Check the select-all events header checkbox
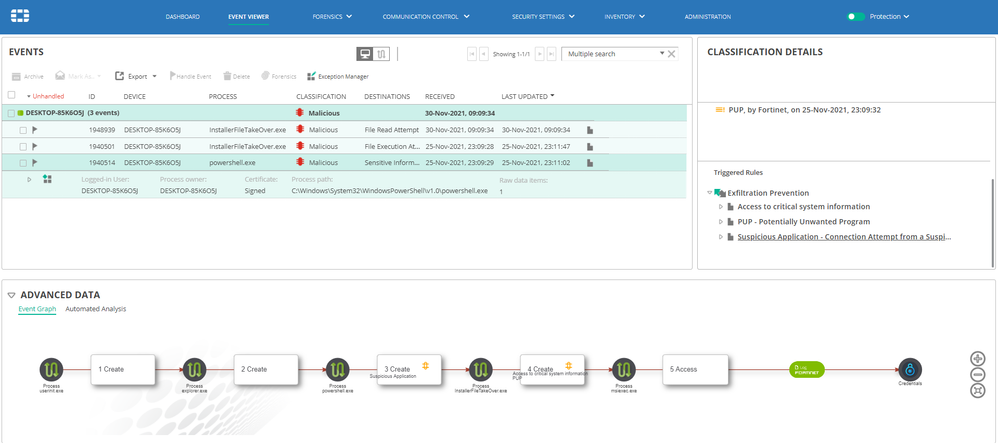Screen dimensions: 998x445 (x=11, y=96)
